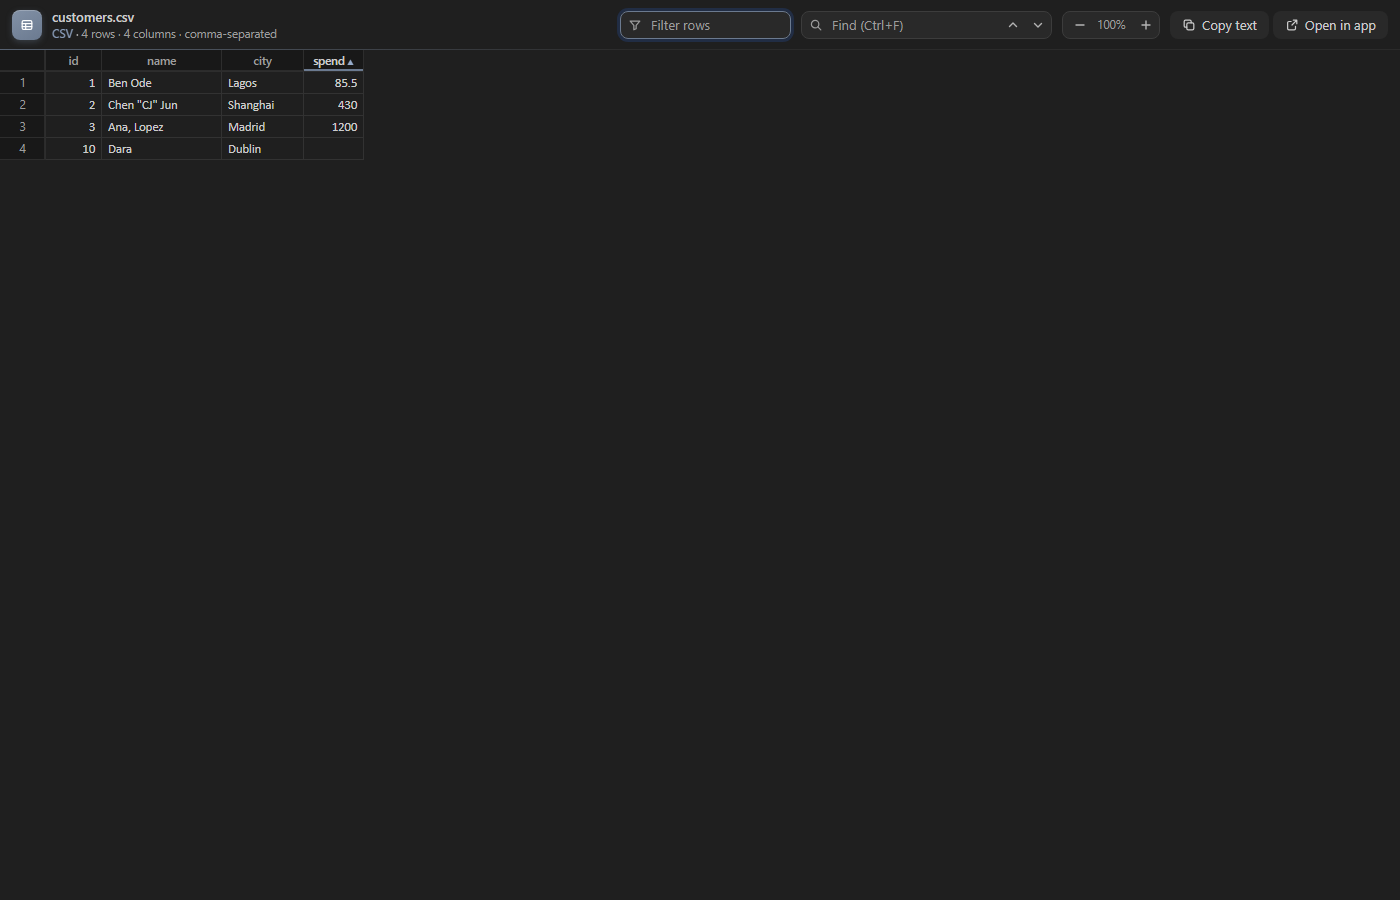Select the spend value 430
The height and width of the screenshot is (900, 1400).
click(x=333, y=105)
